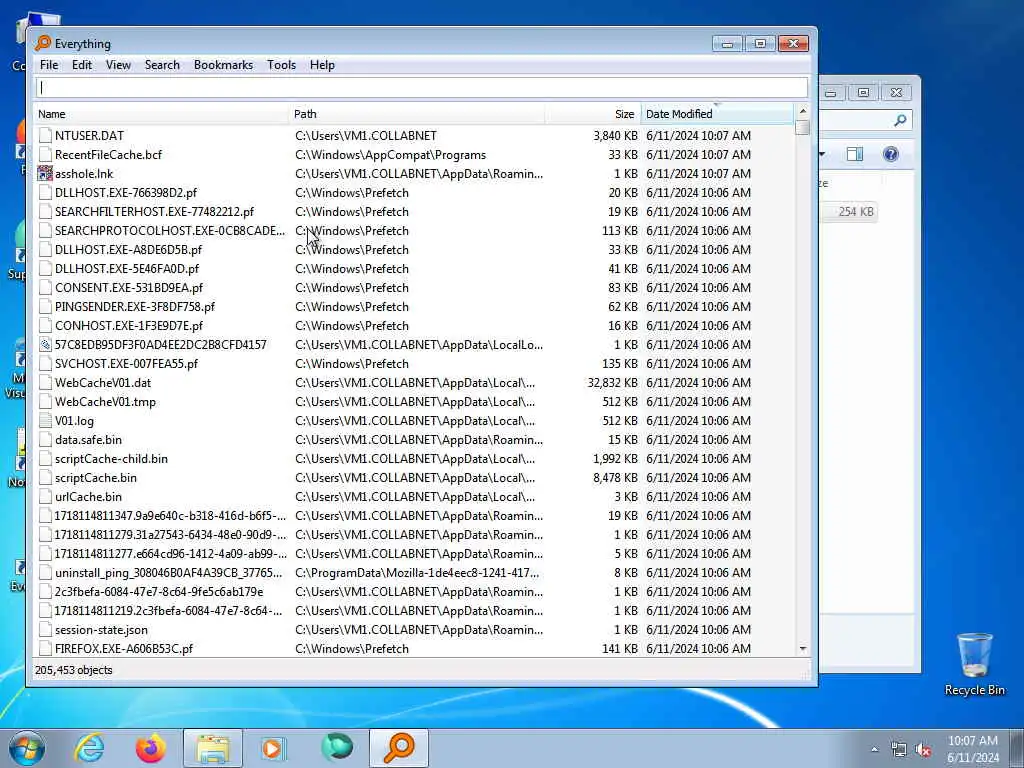Click Everything taskbar button

399,748
